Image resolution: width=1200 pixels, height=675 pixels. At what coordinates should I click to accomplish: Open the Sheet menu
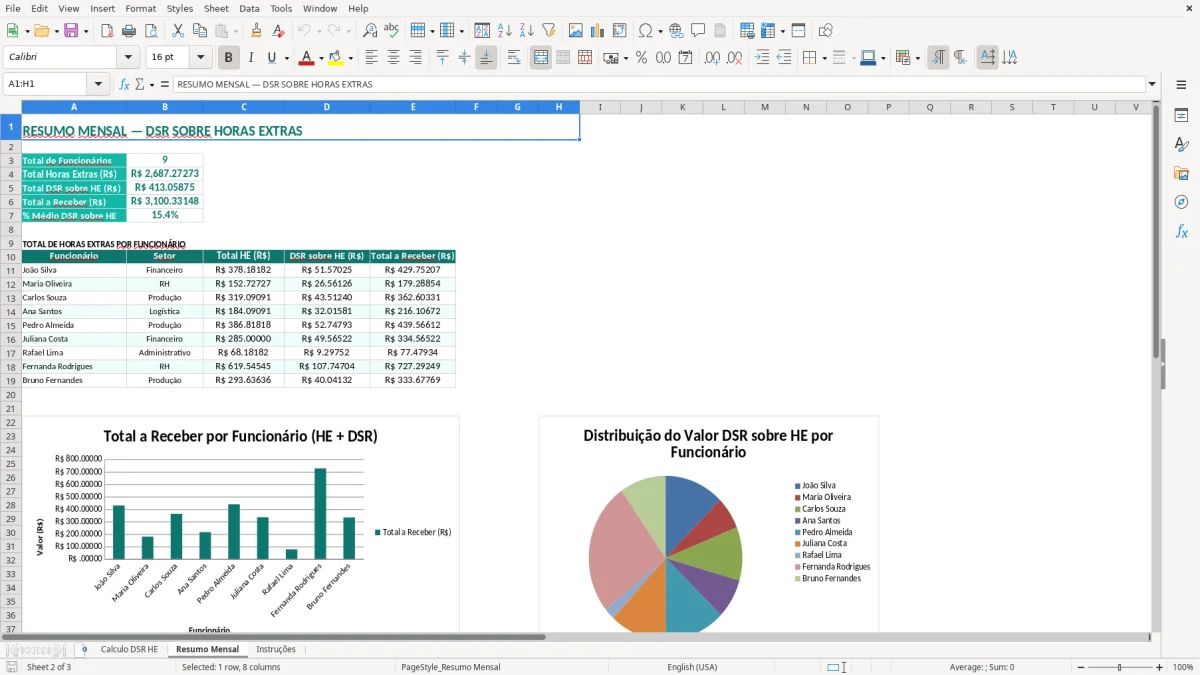(216, 8)
